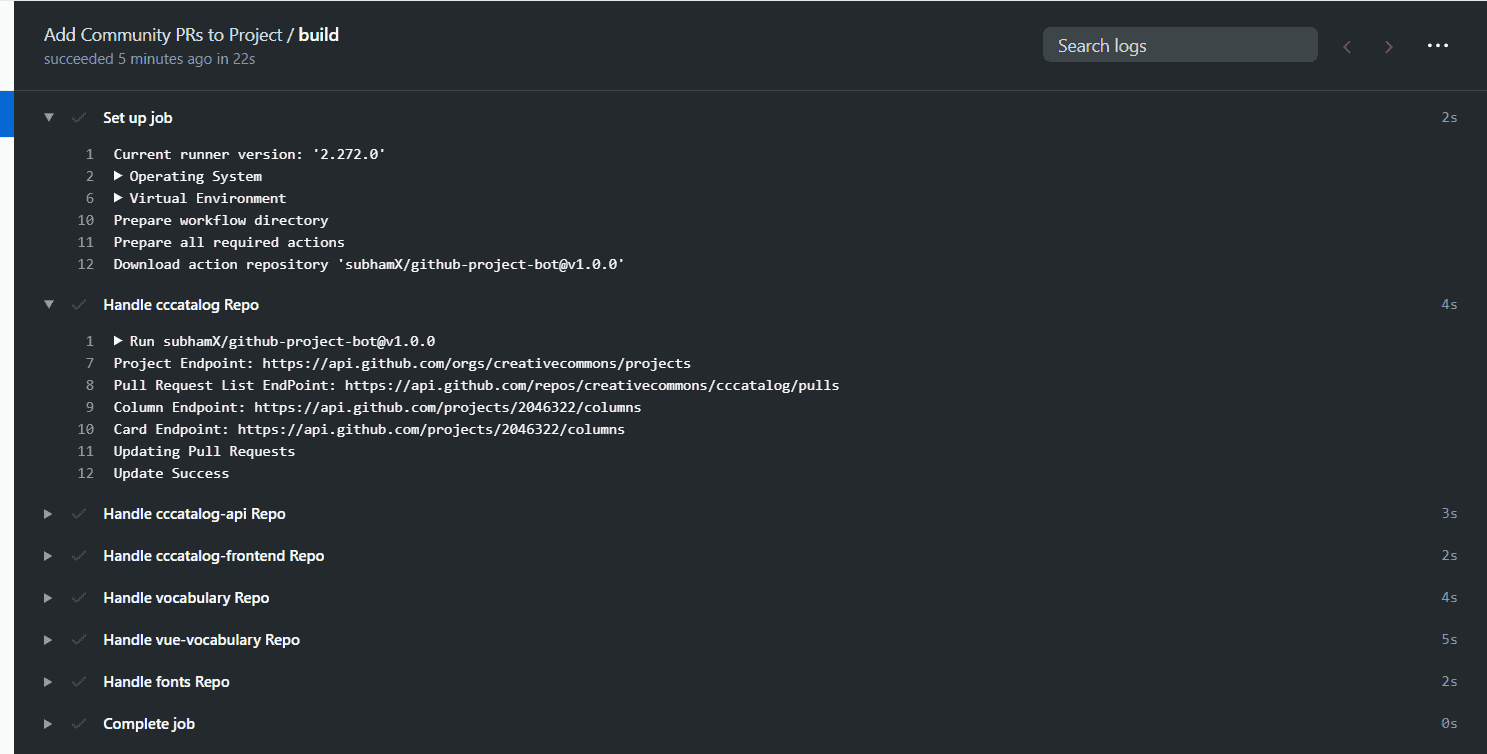Select the Set up job step title
Screen dimensions: 1487x754
138,118
